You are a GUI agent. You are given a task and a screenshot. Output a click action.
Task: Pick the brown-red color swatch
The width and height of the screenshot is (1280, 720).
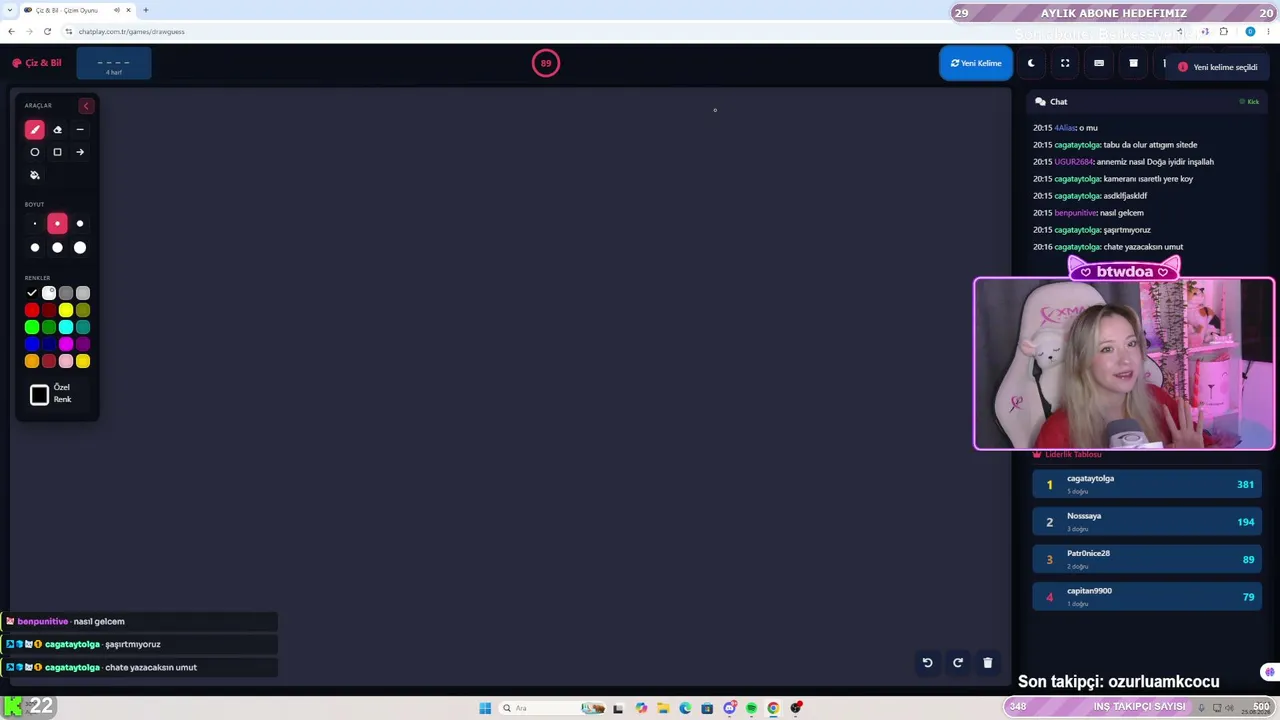tap(49, 361)
